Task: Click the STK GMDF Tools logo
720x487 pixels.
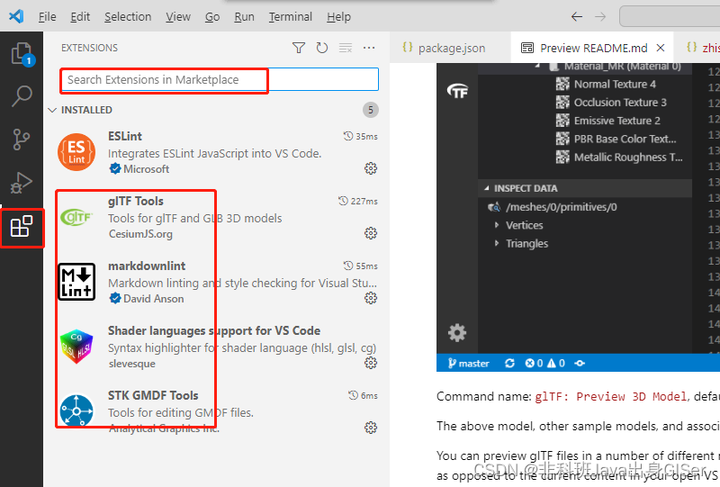Action: pos(77,411)
